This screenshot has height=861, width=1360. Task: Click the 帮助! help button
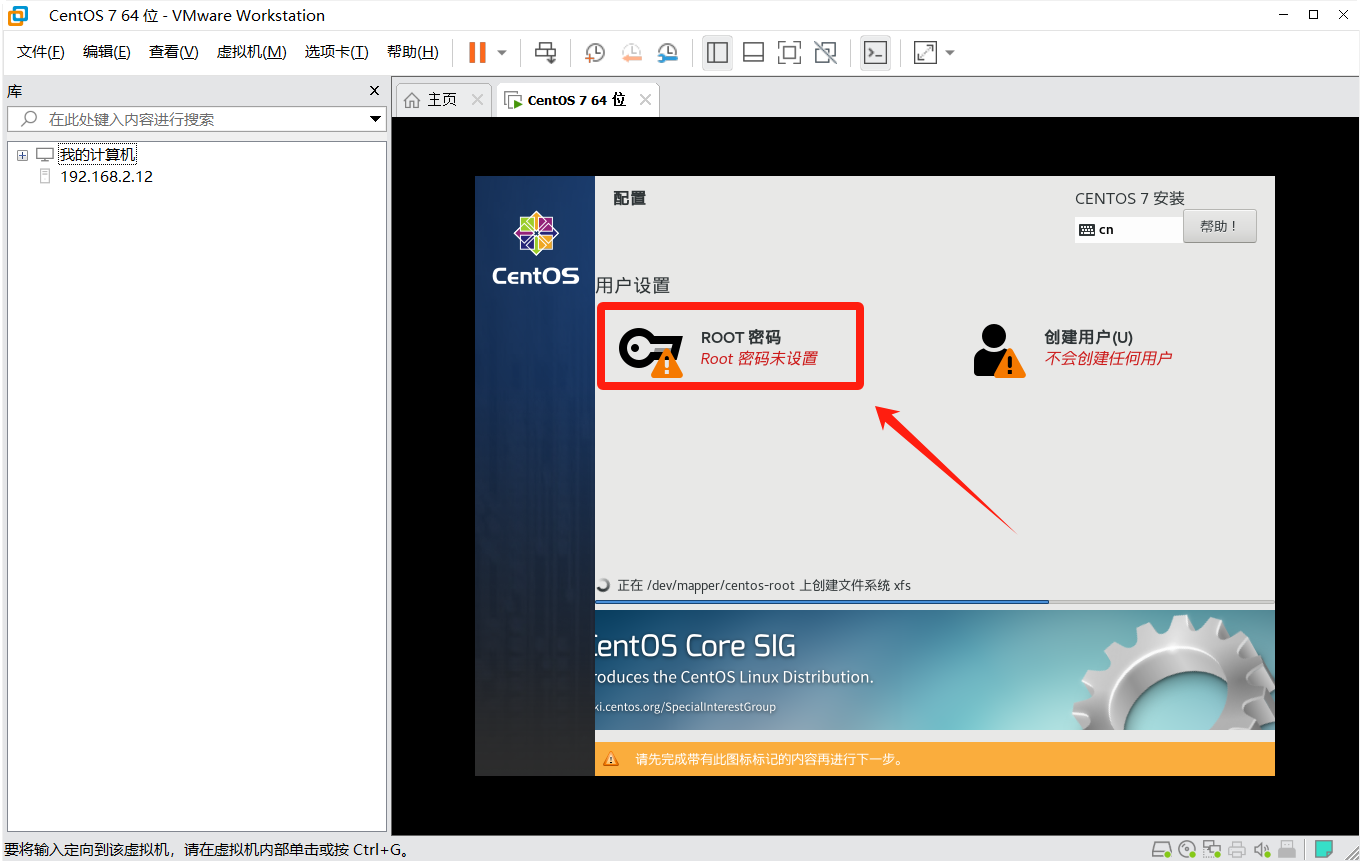pos(1219,226)
